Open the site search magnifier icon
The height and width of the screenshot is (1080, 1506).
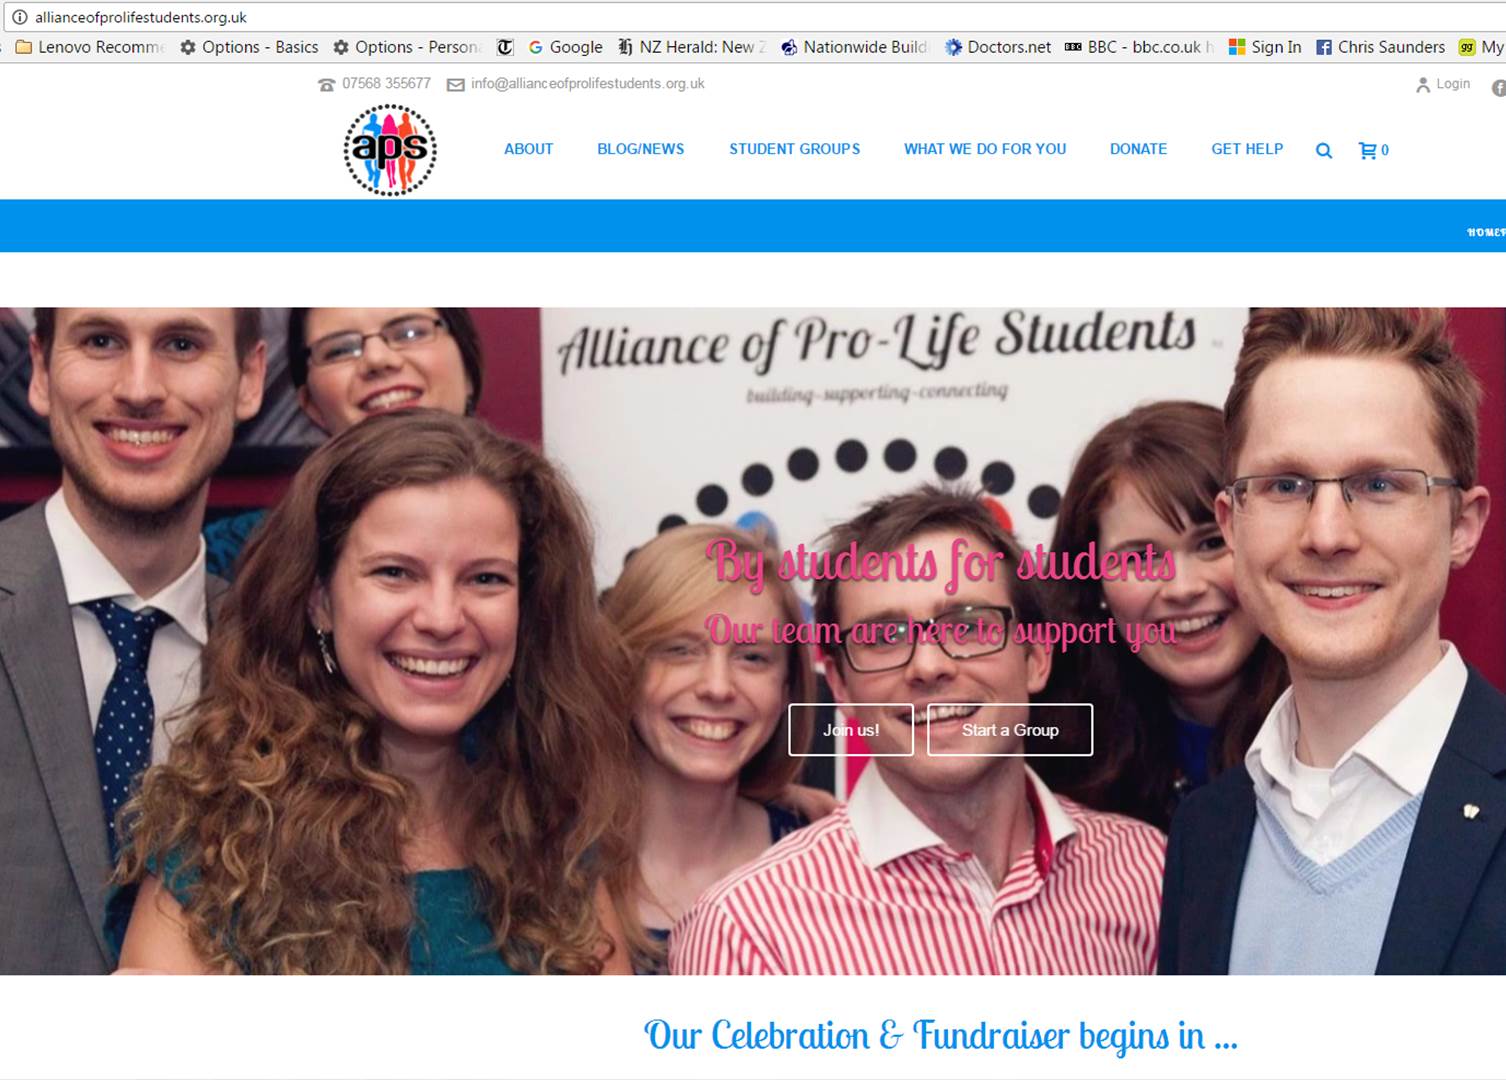point(1323,151)
